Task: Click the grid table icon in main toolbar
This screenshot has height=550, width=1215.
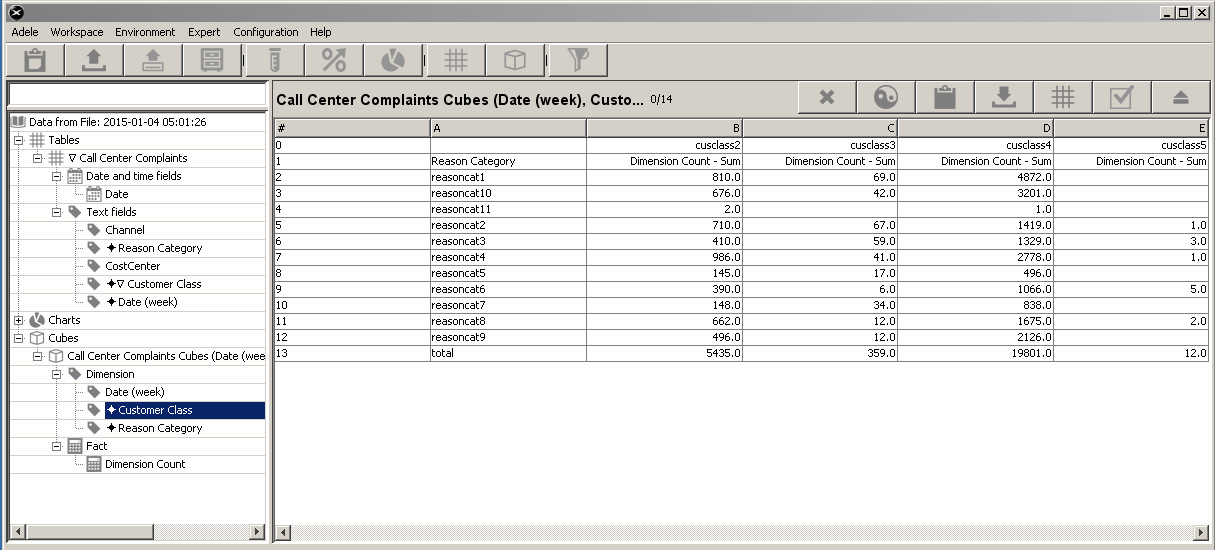Action: click(456, 60)
